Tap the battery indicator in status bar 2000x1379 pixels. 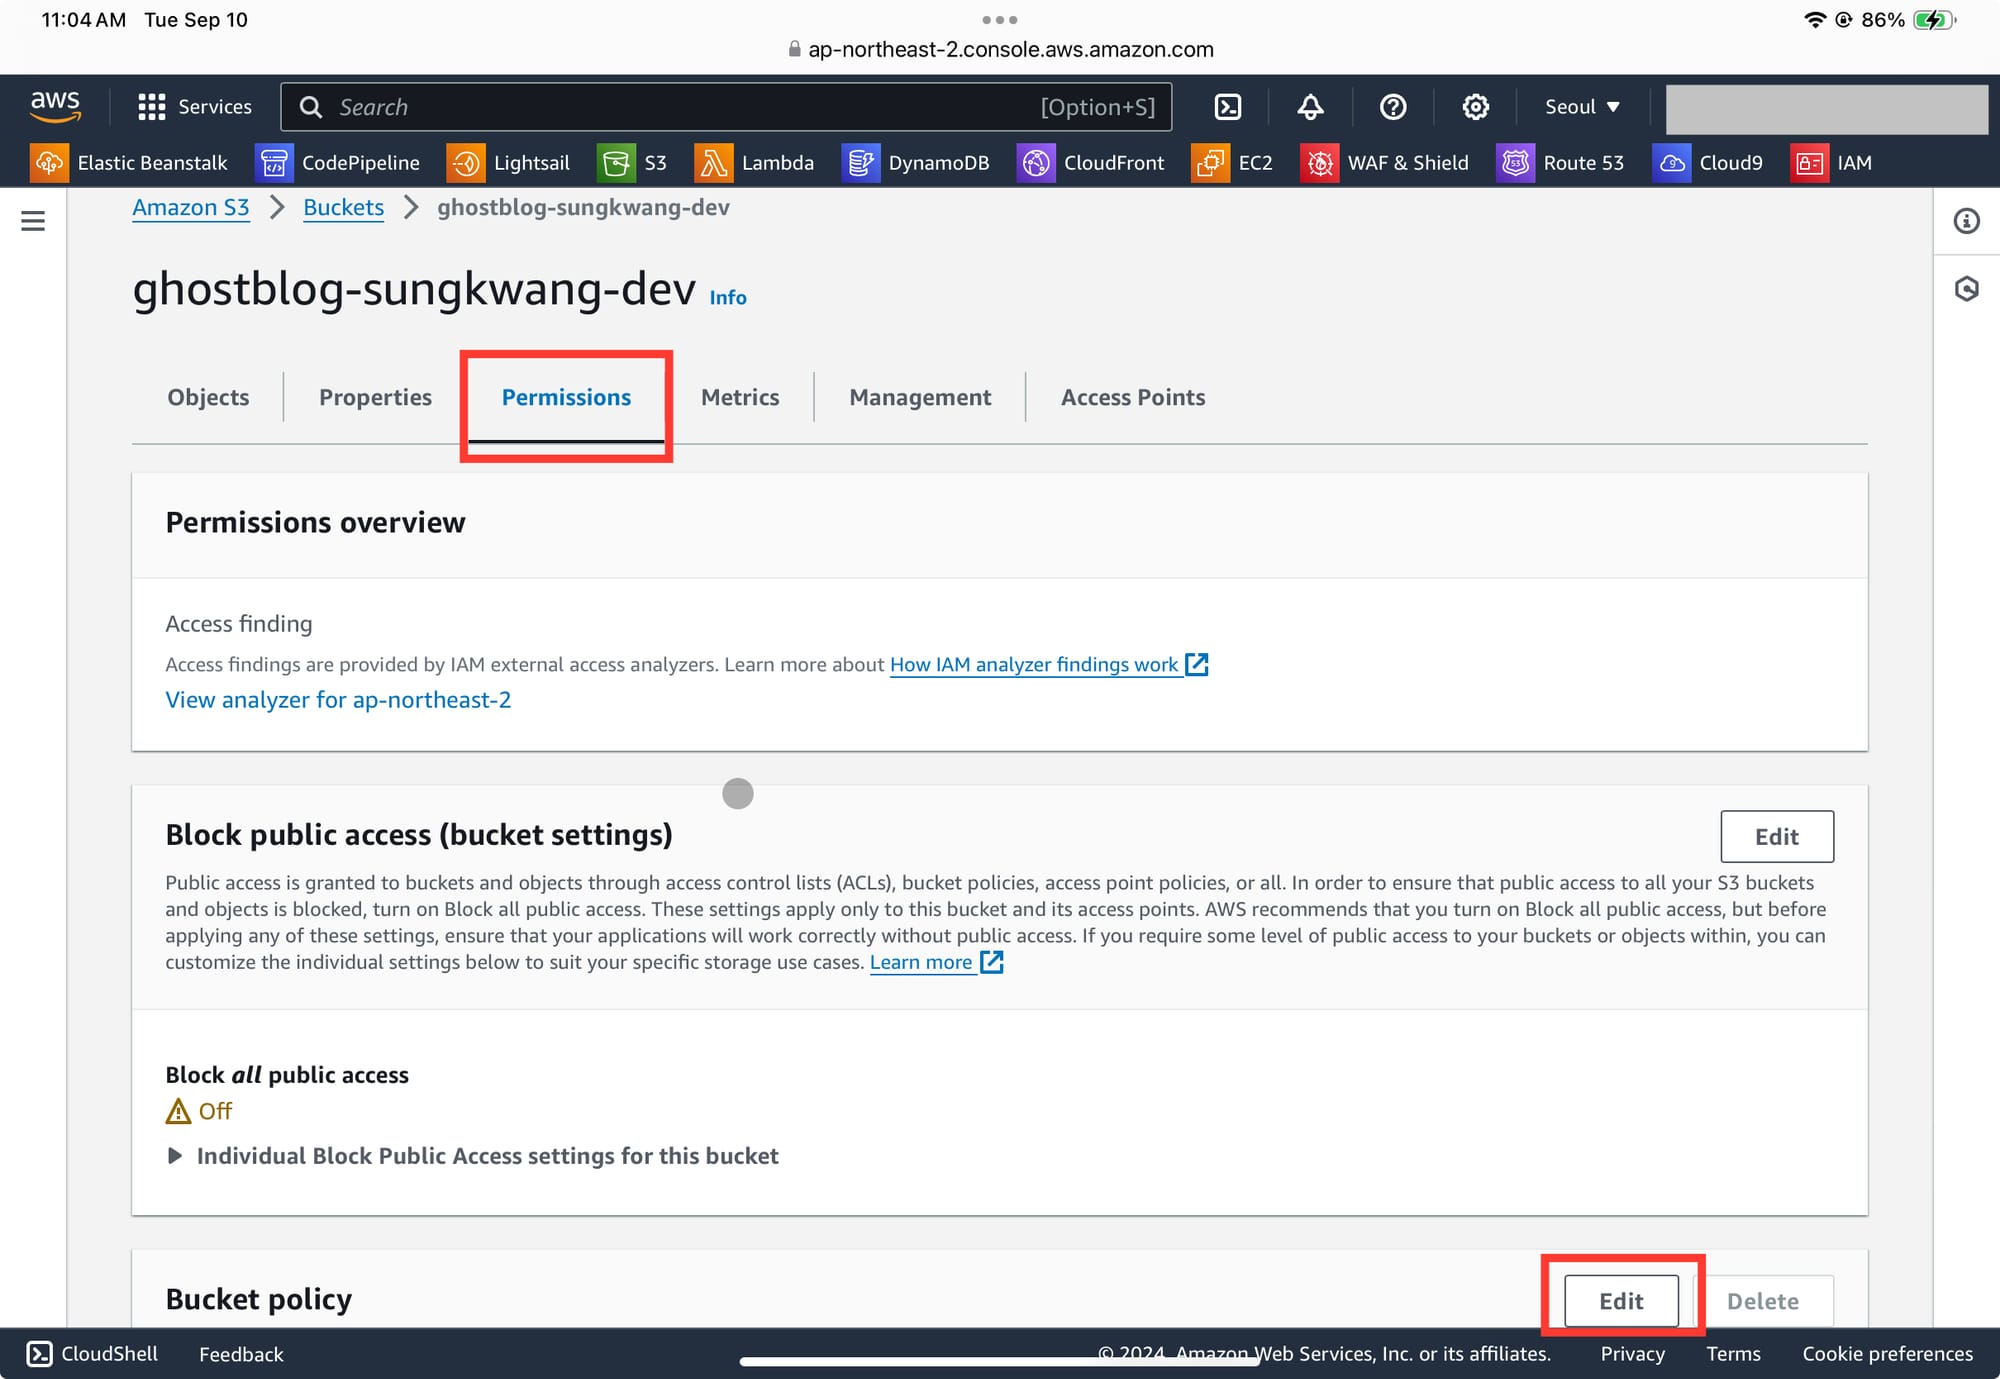point(1934,20)
